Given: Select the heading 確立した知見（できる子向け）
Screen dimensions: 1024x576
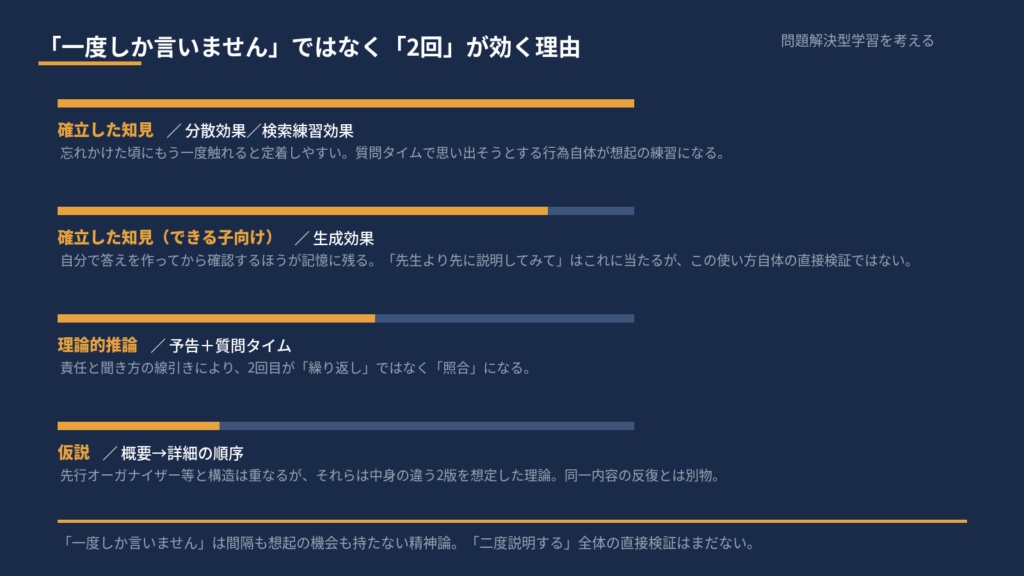Looking at the screenshot, I should [169, 237].
